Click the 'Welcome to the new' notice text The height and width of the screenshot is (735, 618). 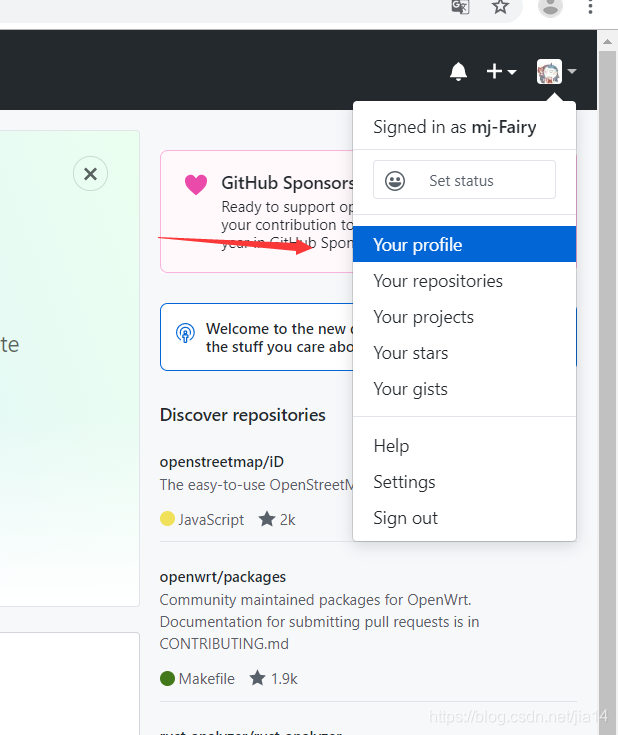coord(279,338)
